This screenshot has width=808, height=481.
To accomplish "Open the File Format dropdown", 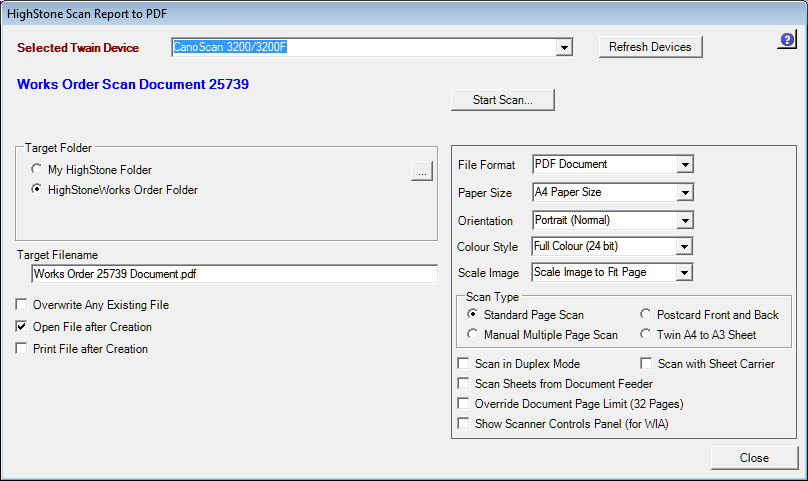I will click(x=685, y=164).
